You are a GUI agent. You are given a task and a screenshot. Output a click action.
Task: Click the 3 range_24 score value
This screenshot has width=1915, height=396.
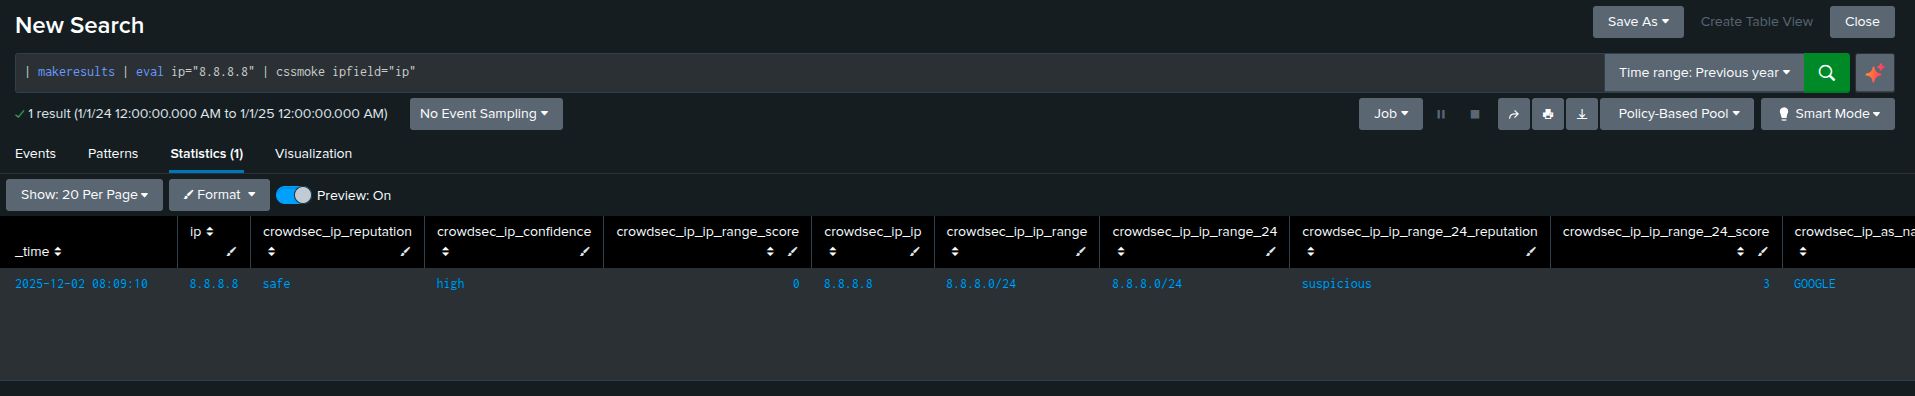coord(1766,284)
